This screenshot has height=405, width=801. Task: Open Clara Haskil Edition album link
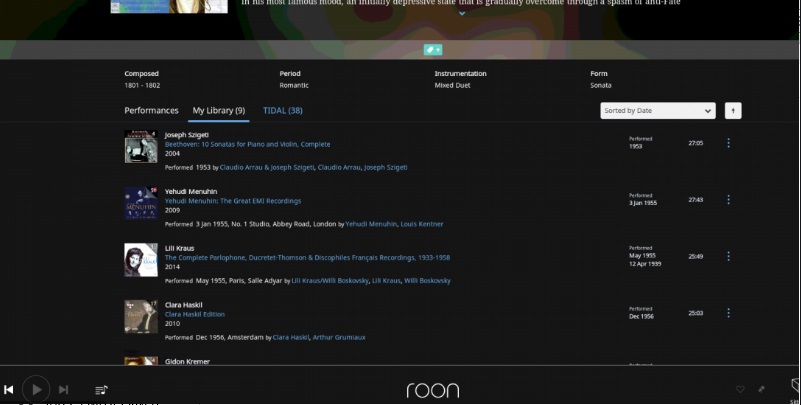coord(194,314)
